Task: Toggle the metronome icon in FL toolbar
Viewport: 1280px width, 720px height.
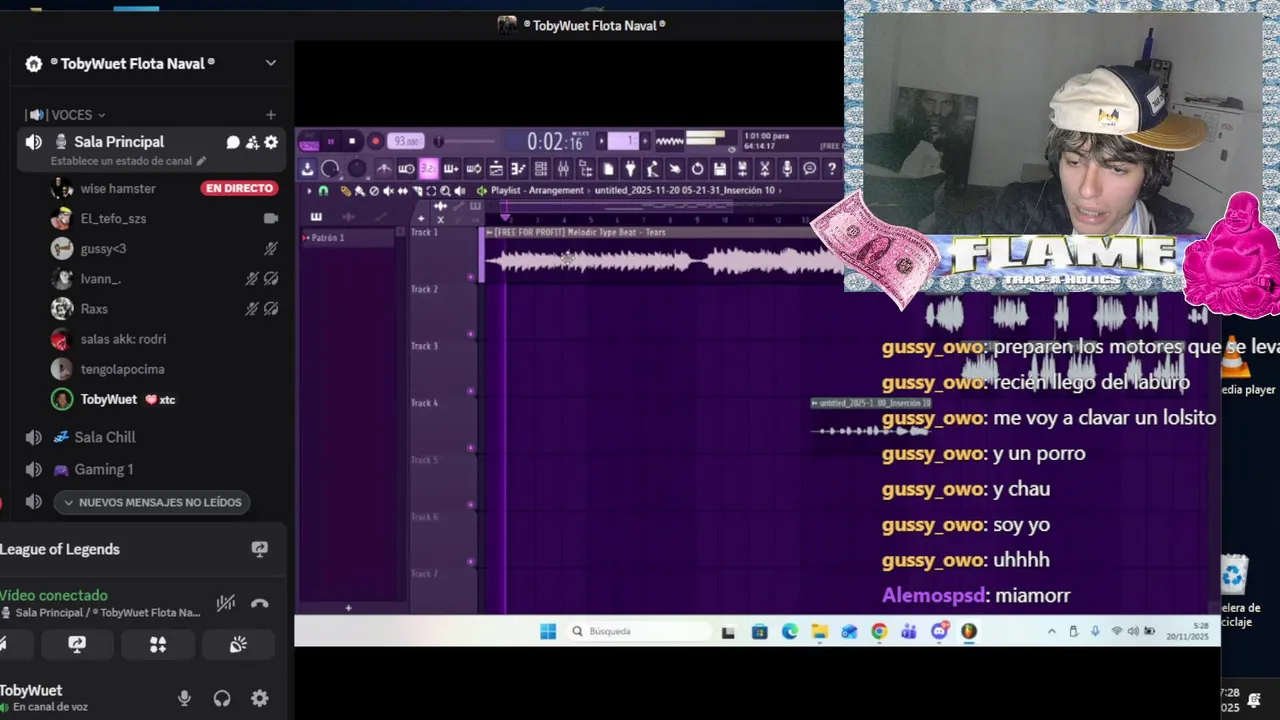Action: (383, 168)
